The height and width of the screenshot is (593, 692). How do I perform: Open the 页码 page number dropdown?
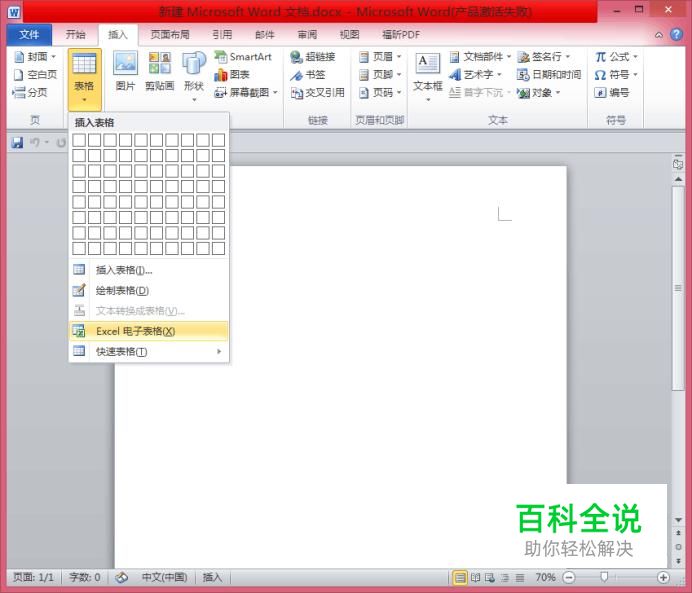pyautogui.click(x=380, y=93)
